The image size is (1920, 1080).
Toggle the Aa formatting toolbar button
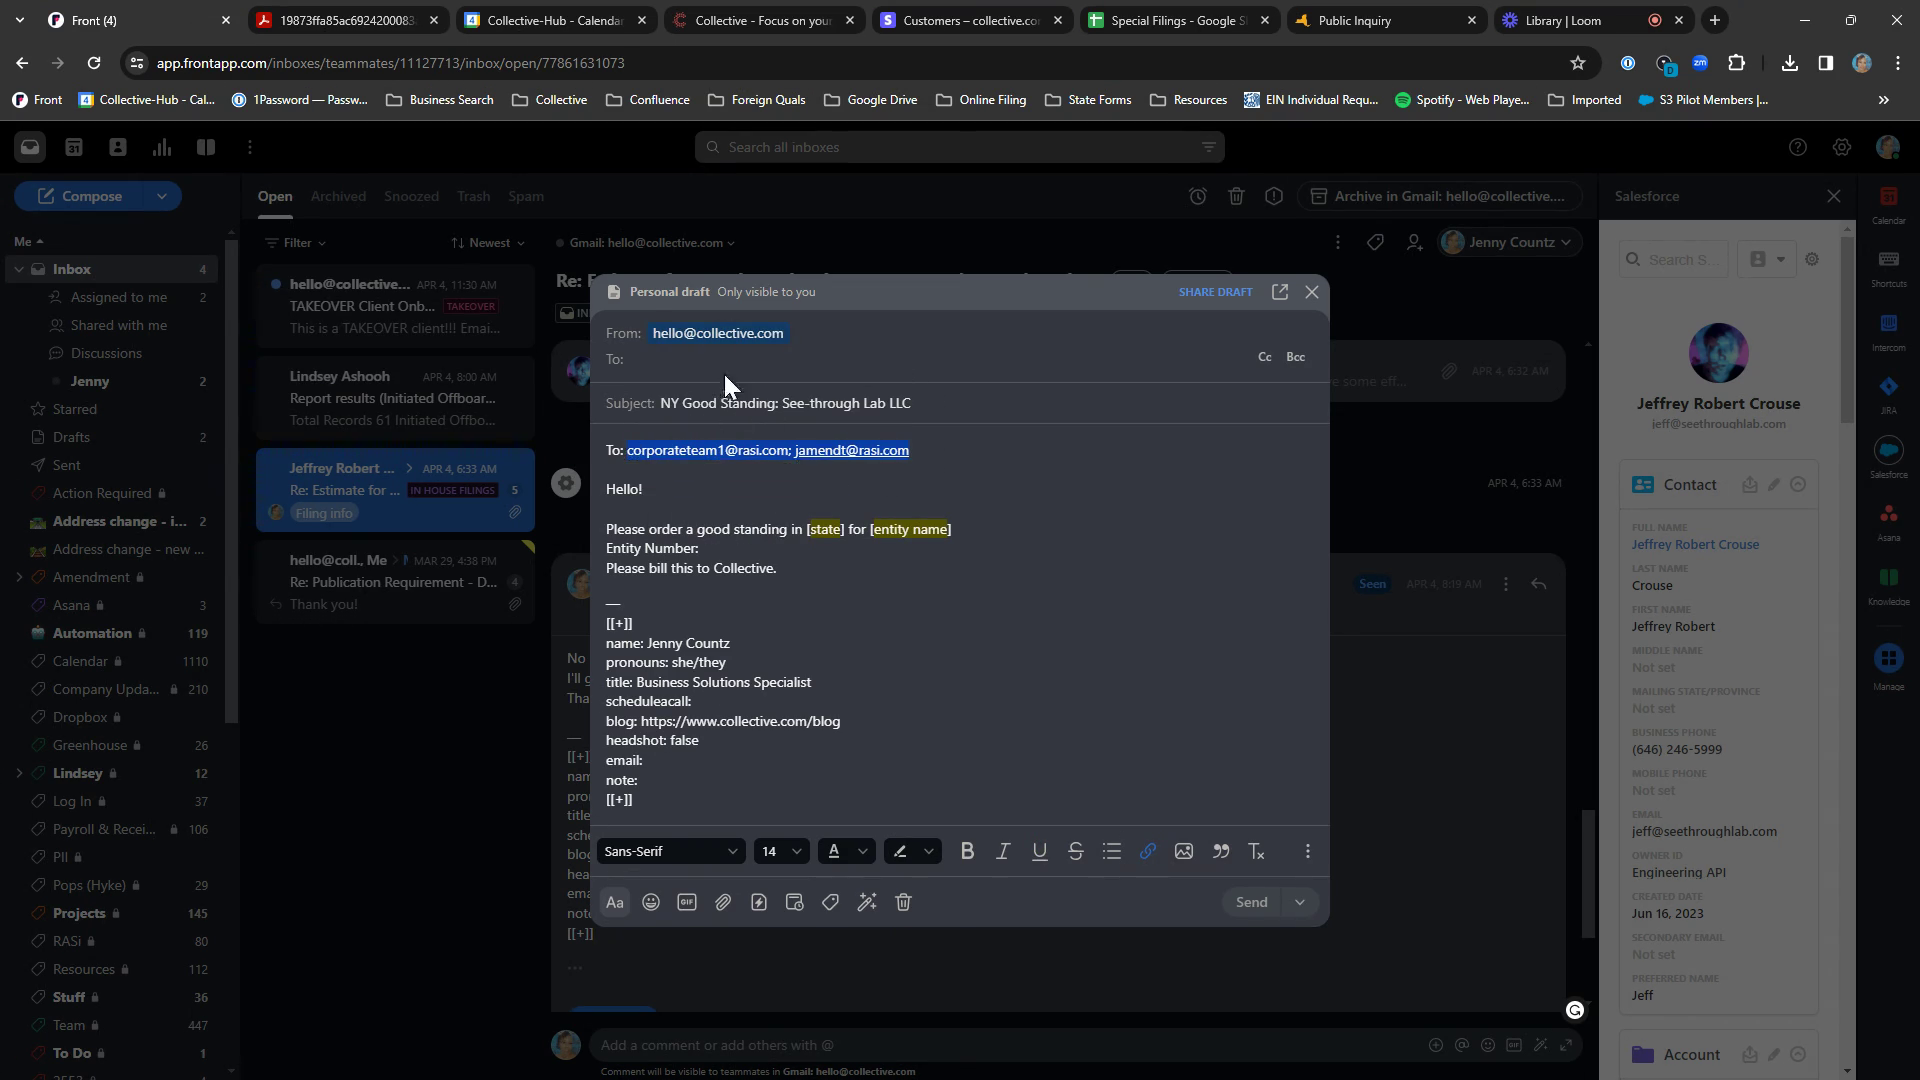[615, 902]
